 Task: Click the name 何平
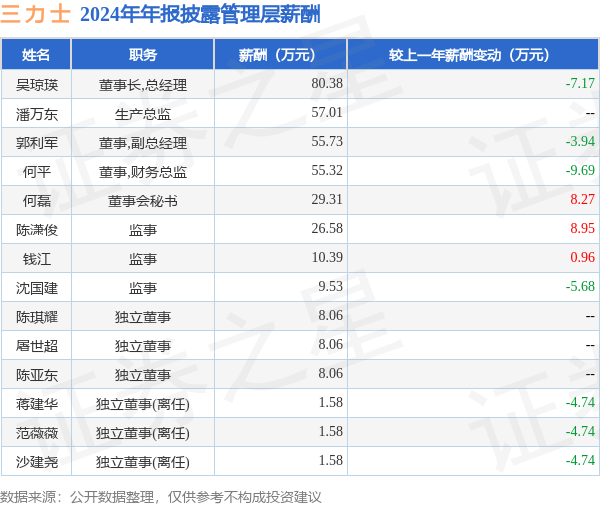(37, 172)
